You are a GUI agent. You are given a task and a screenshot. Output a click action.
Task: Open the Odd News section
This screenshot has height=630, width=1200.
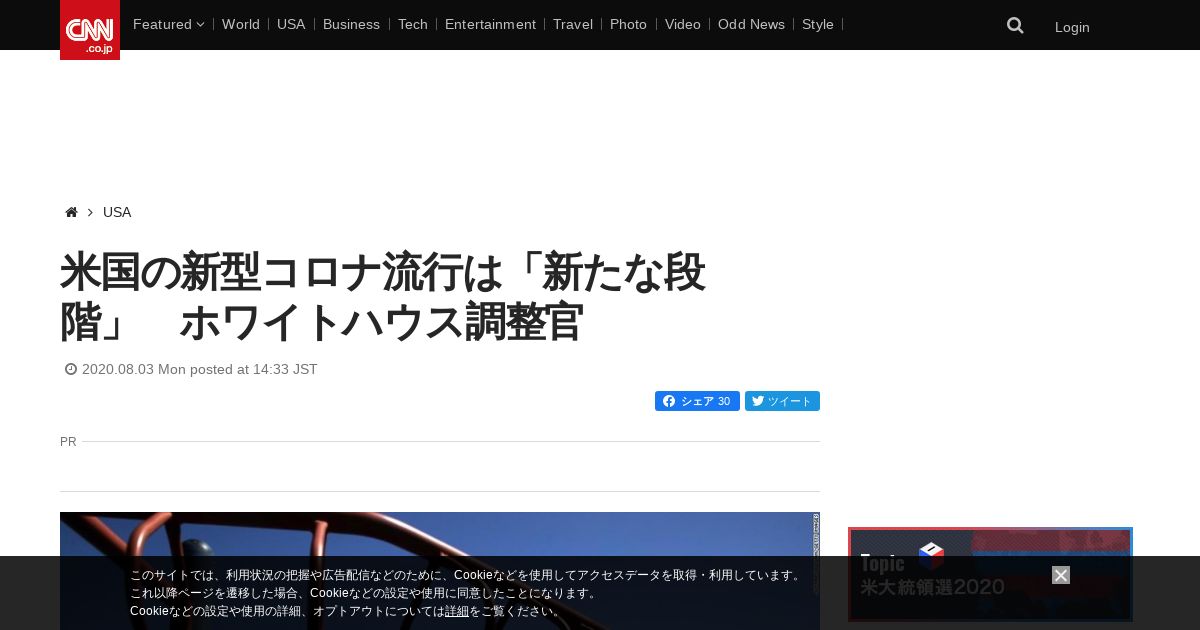coord(751,24)
